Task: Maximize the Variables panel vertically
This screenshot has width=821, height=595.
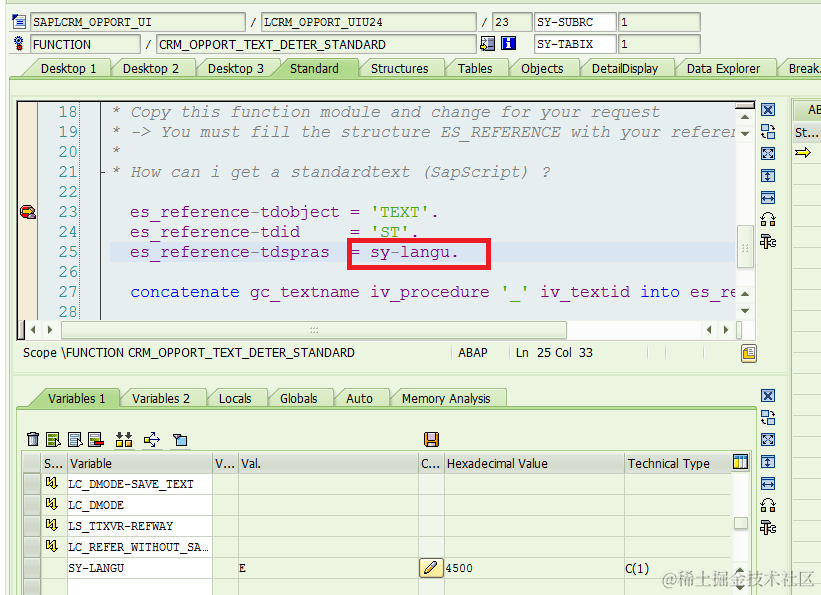Action: [x=768, y=461]
